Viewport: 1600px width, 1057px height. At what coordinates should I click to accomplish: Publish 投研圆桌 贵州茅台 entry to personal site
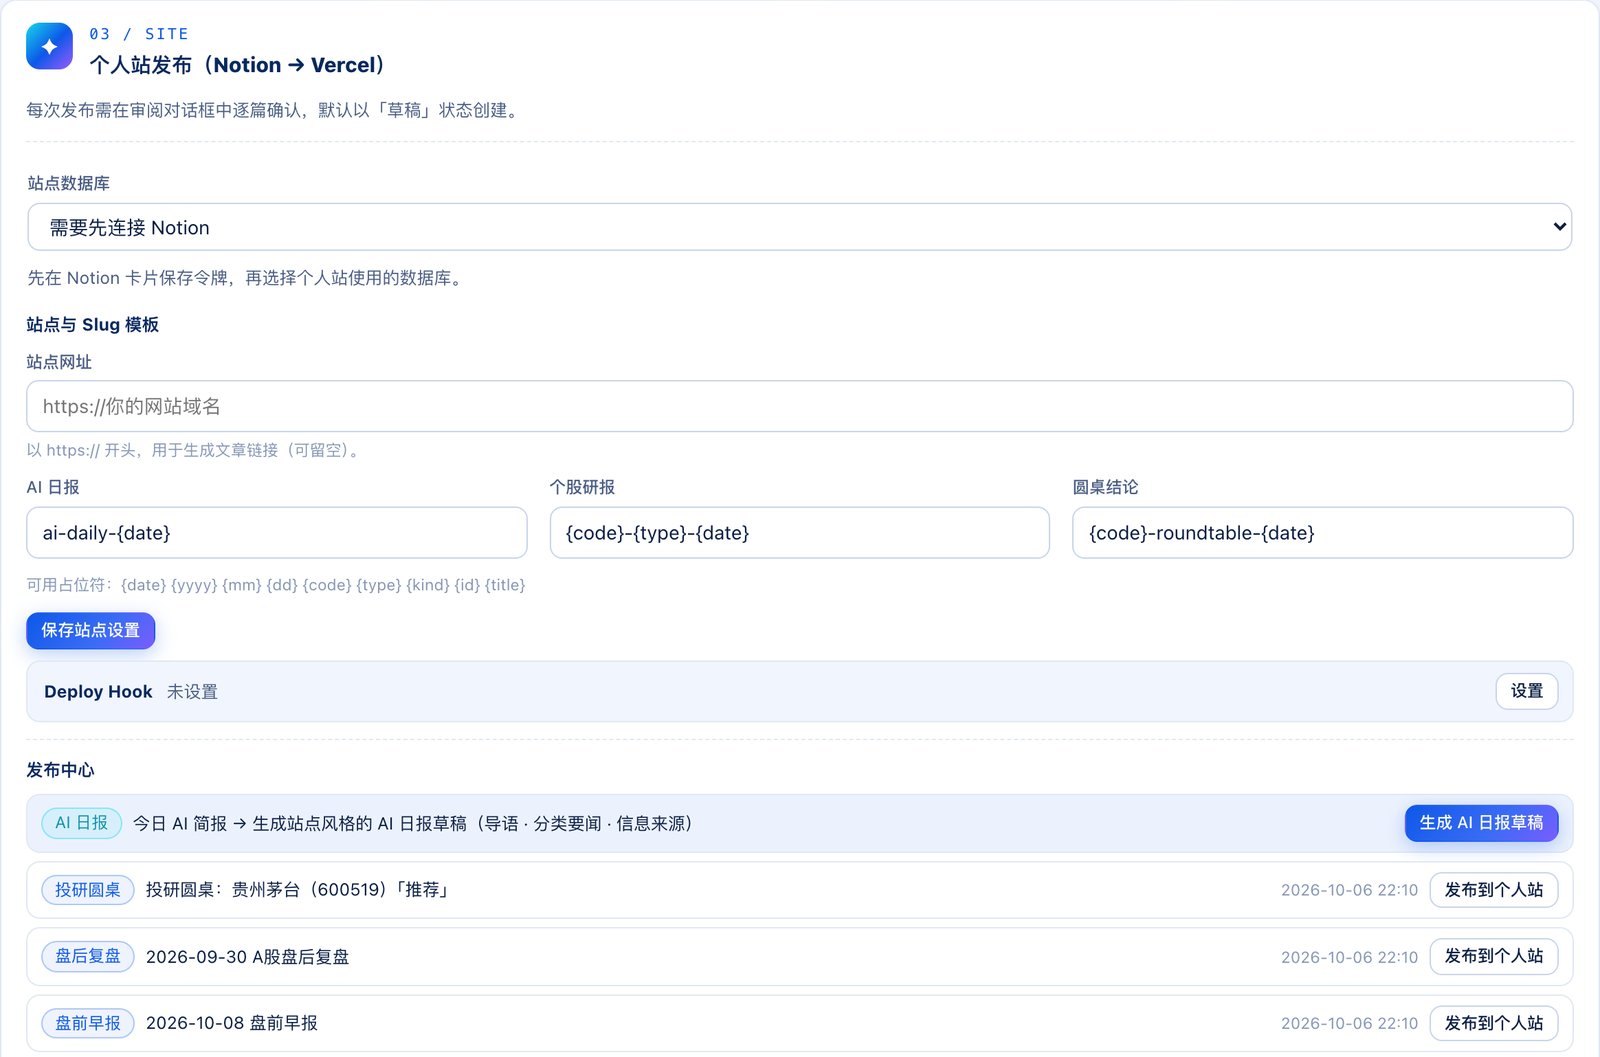(1493, 890)
